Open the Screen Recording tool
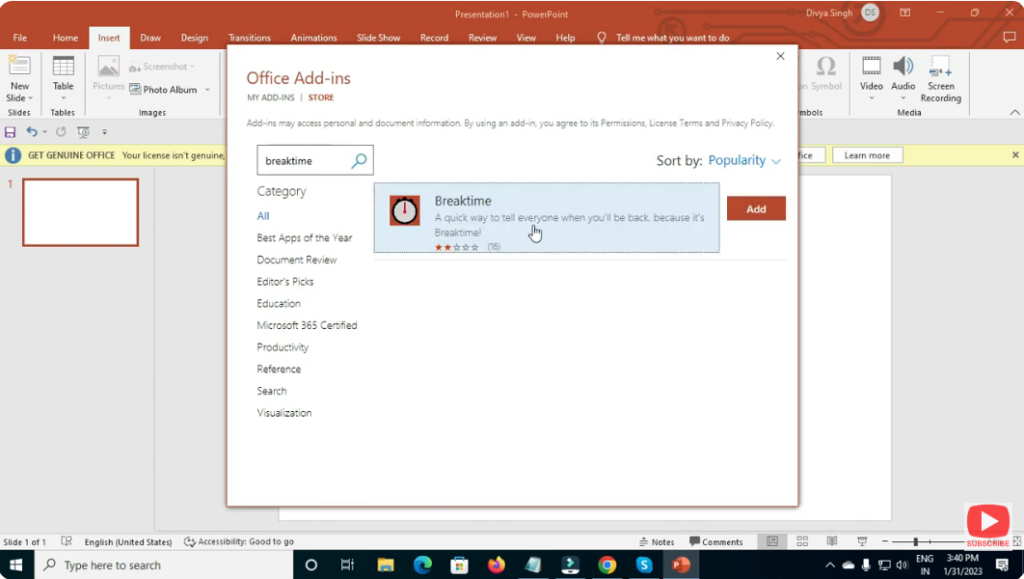The width and height of the screenshot is (1024, 579). click(940, 78)
